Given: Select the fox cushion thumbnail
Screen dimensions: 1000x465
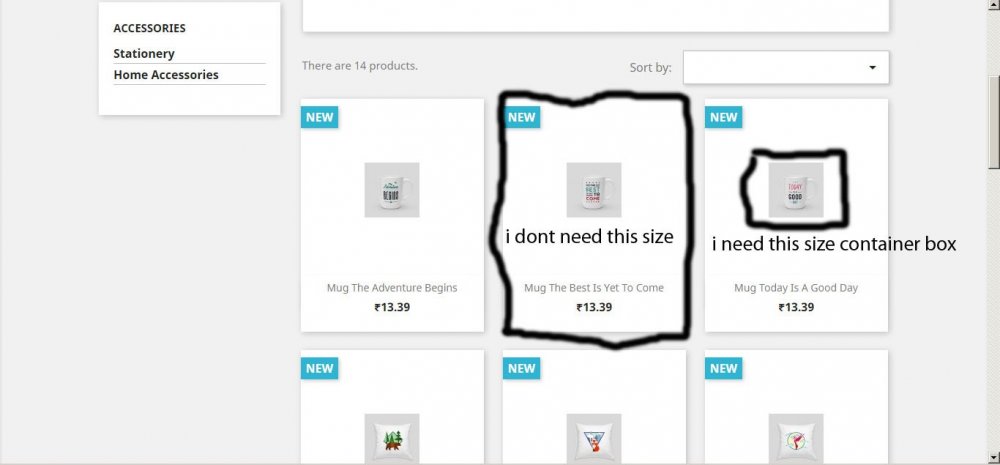Looking at the screenshot, I should [594, 439].
